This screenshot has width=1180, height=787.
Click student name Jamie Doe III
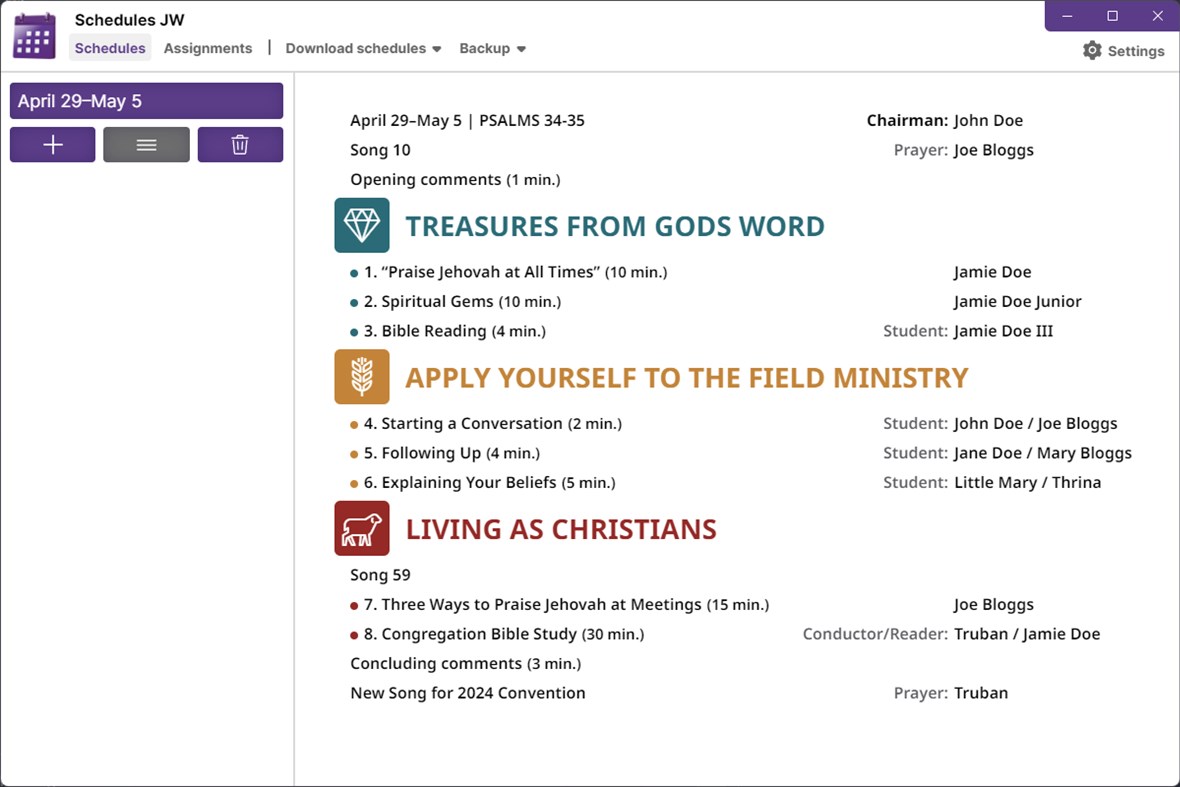point(1003,331)
